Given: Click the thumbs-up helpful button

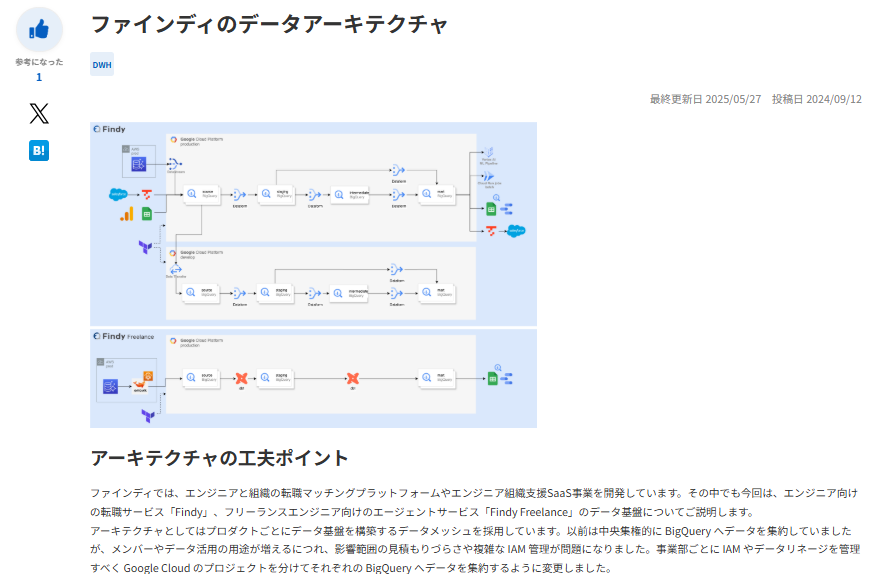Looking at the screenshot, I should (x=39, y=30).
